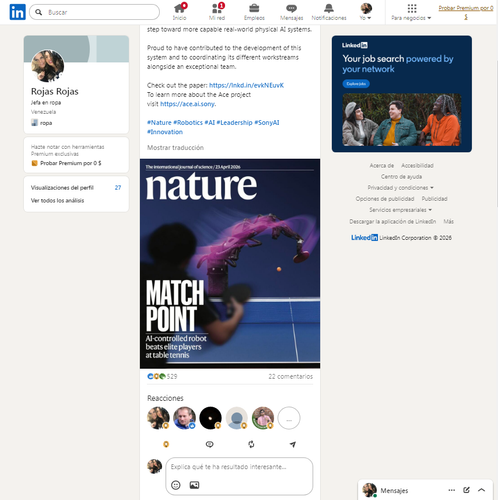Select the Más footer option
Viewport: 498px width, 500px height.
coord(448,222)
